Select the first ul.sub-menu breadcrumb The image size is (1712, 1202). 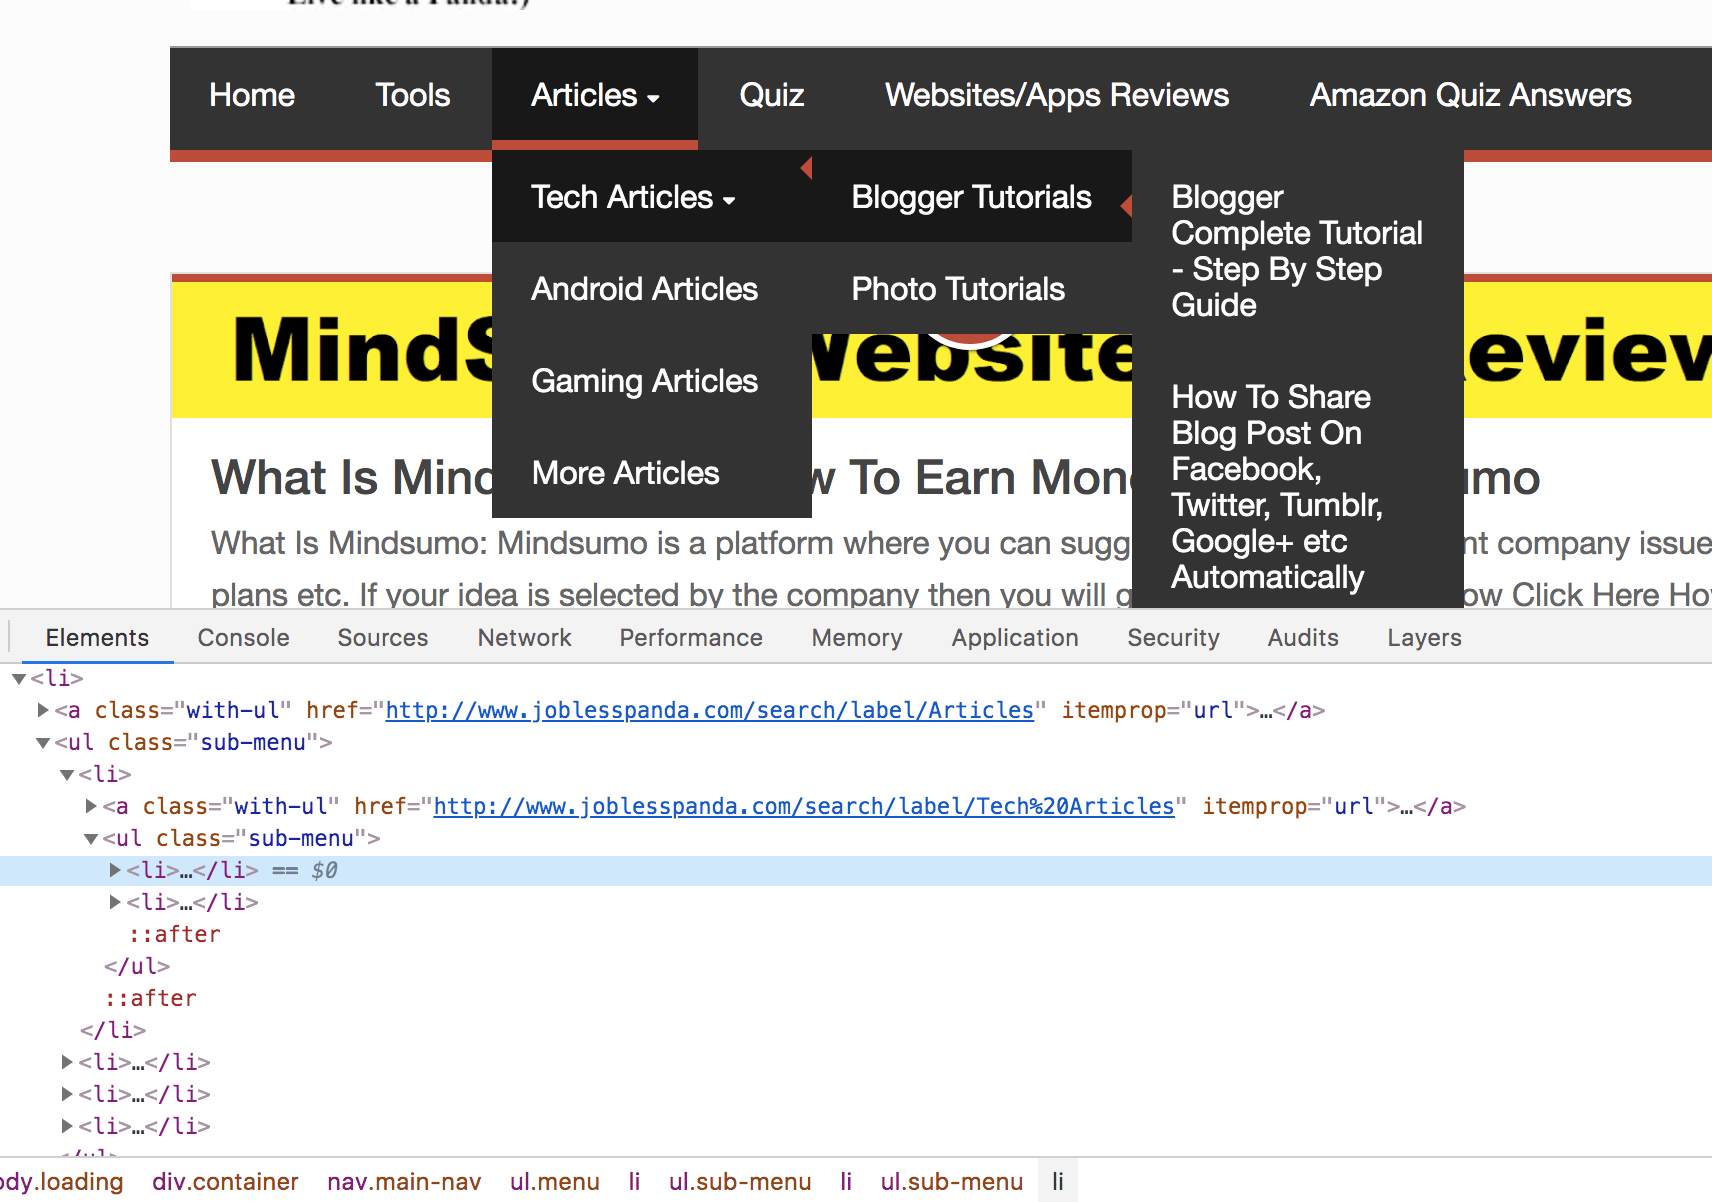[740, 1182]
